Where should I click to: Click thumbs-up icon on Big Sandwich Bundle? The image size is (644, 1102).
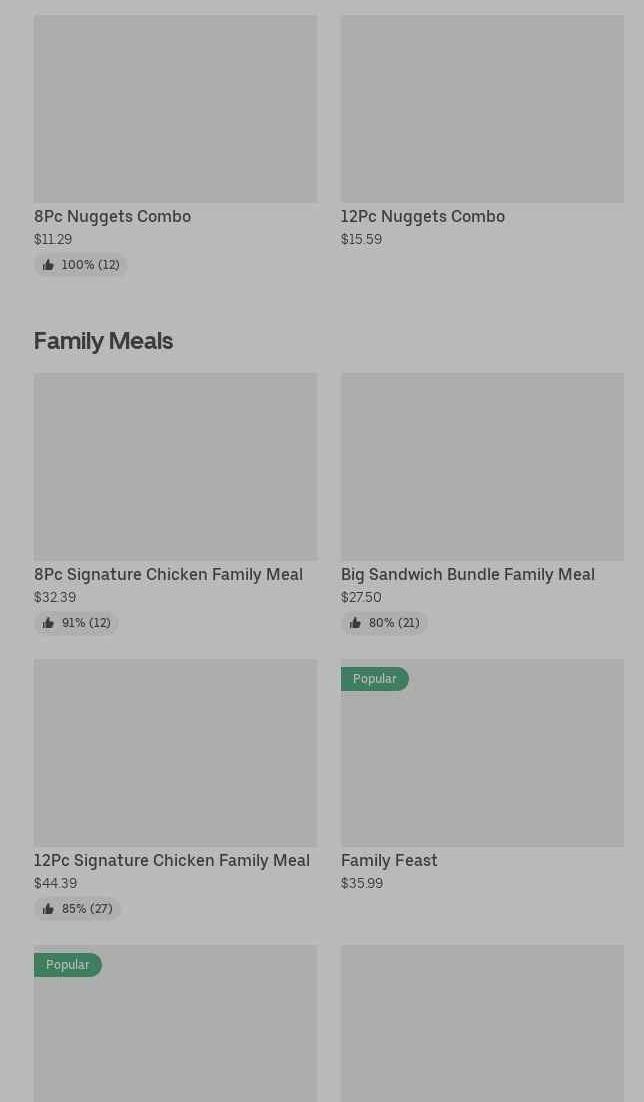tap(355, 623)
